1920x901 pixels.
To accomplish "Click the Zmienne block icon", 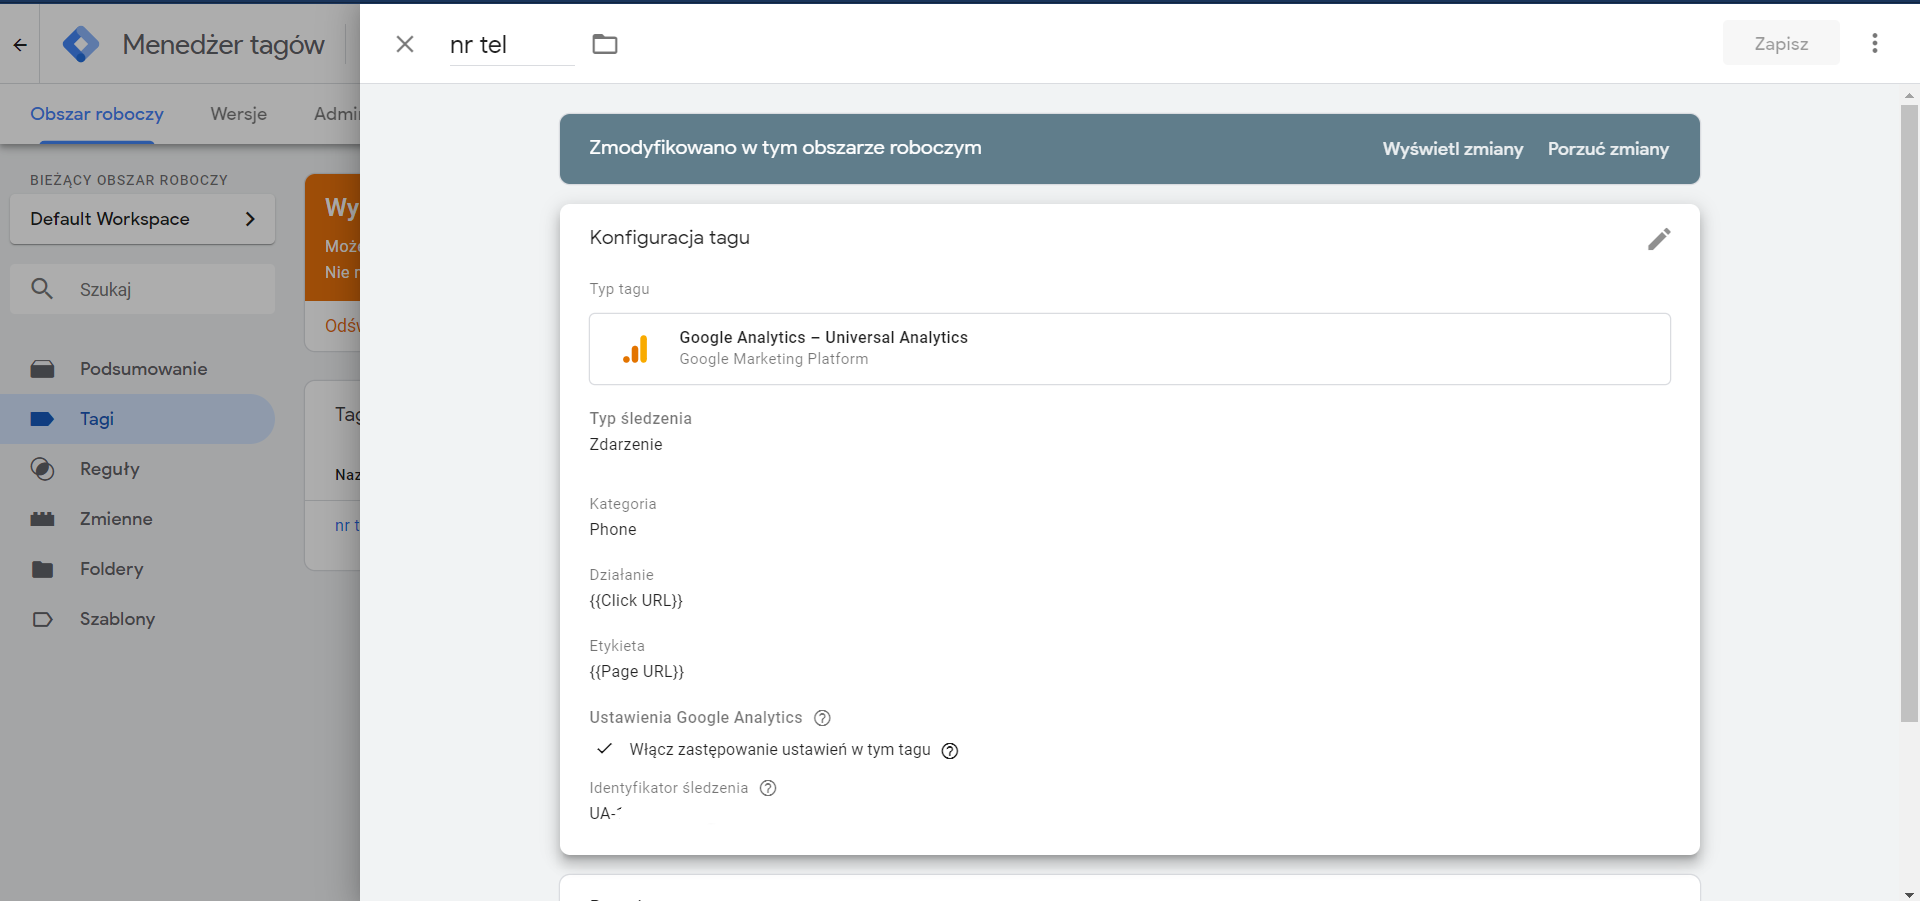I will click(x=42, y=519).
